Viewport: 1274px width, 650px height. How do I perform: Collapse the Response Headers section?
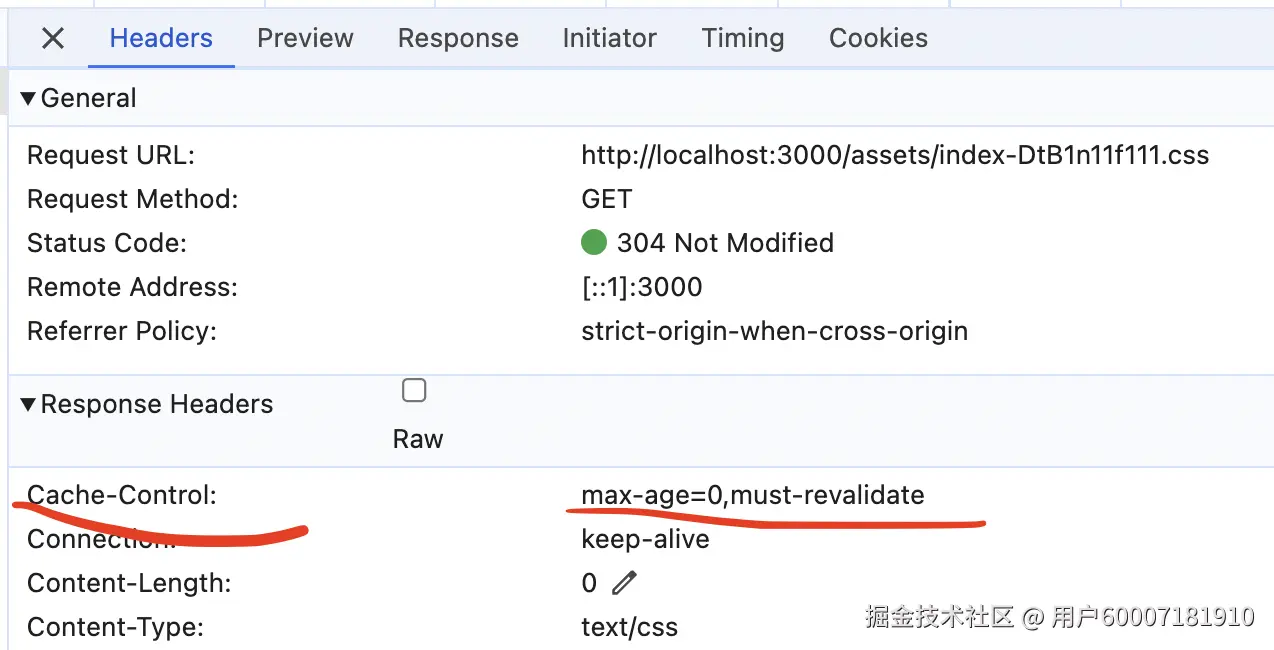(28, 404)
